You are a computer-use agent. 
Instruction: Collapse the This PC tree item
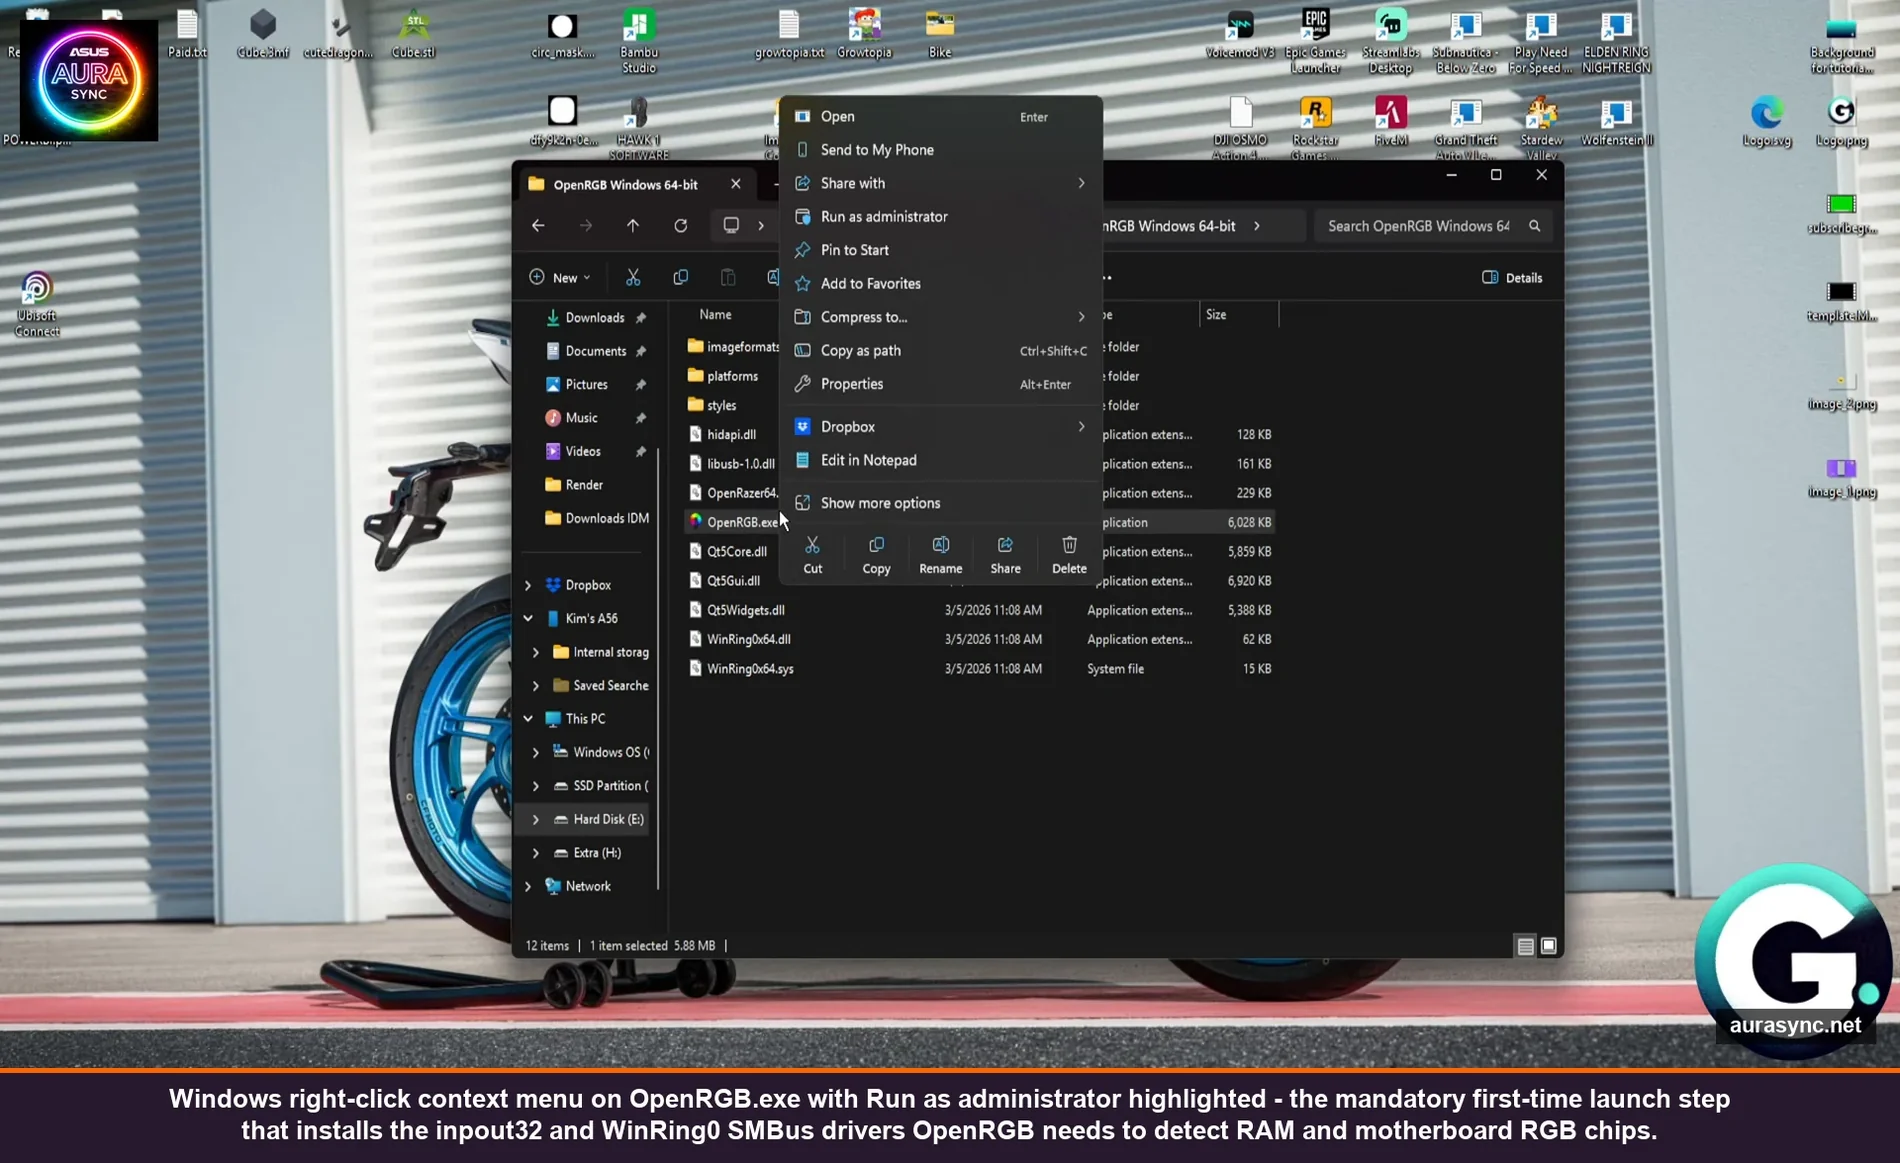coord(529,718)
